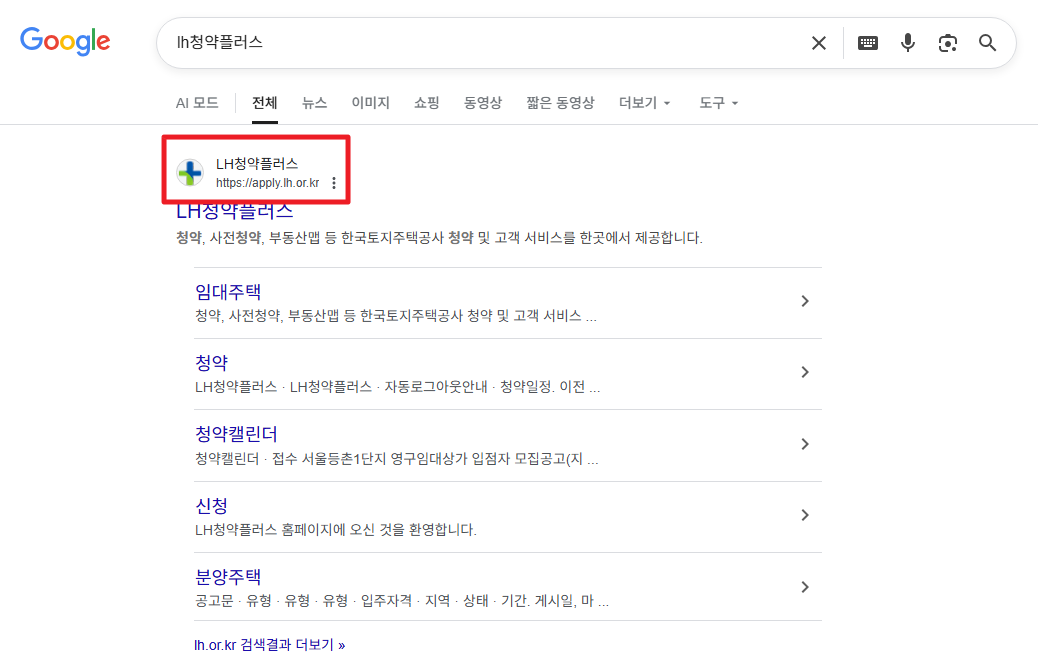Select the AI 모드 option
The height and width of the screenshot is (672, 1038).
(x=196, y=102)
